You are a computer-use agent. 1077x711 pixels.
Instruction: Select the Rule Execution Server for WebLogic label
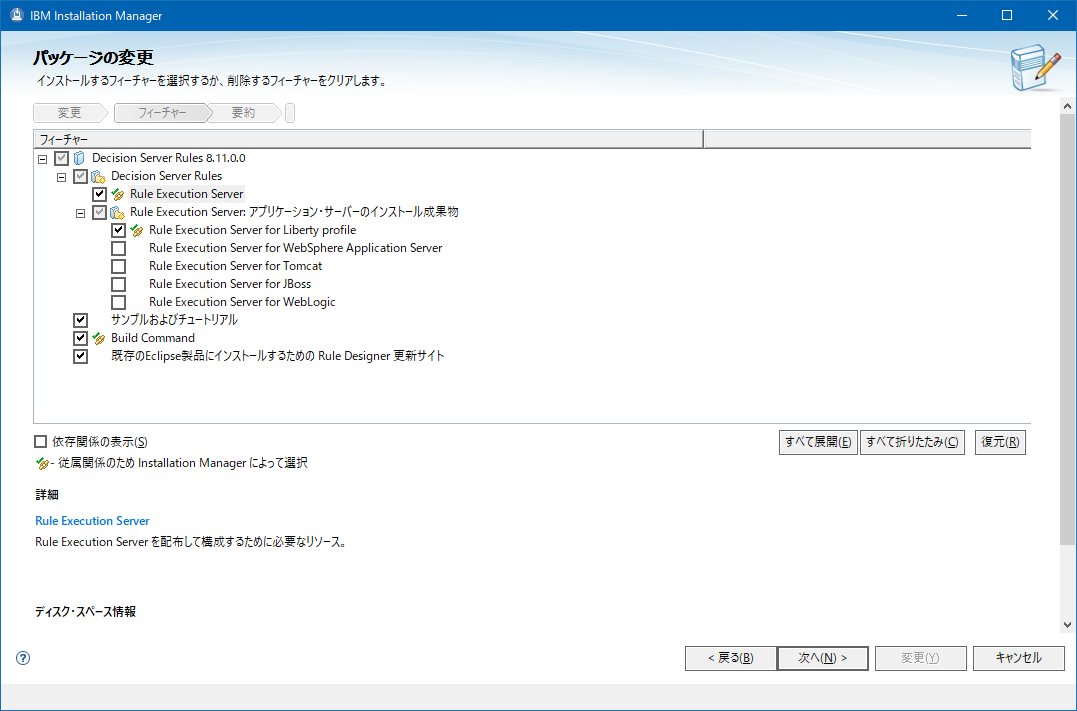click(x=242, y=302)
